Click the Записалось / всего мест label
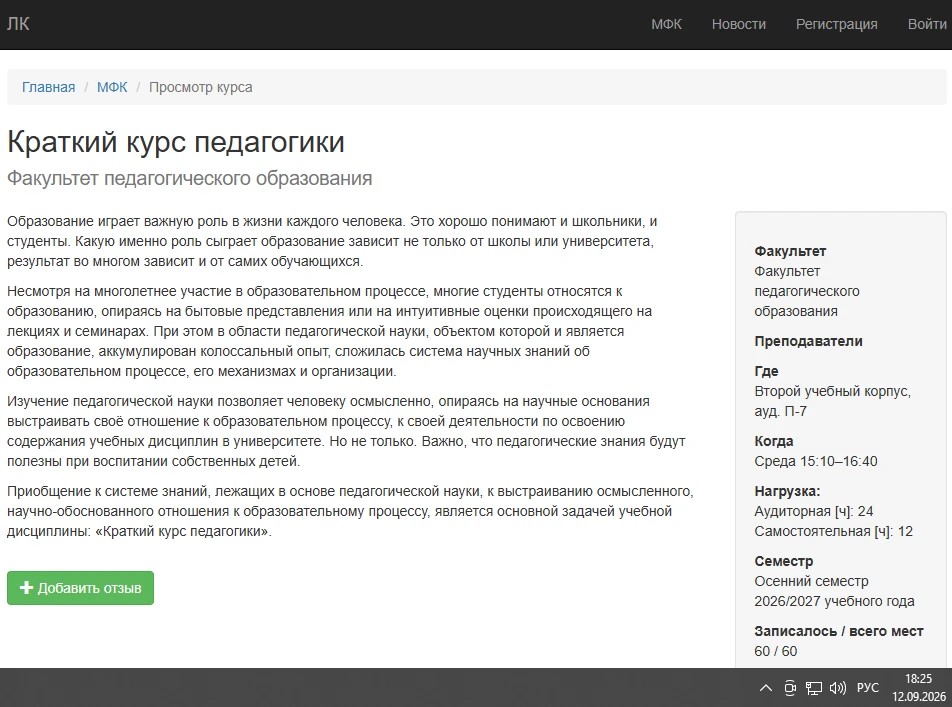This screenshot has height=707, width=952. coord(838,632)
